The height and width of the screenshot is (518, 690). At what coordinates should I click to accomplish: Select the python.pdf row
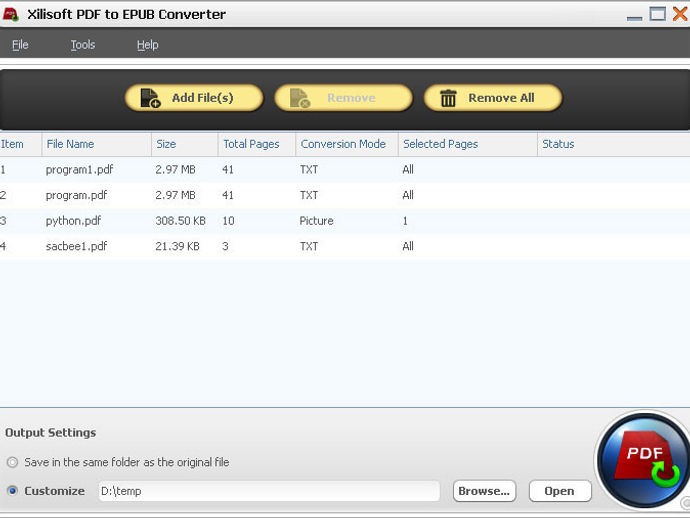pos(345,220)
